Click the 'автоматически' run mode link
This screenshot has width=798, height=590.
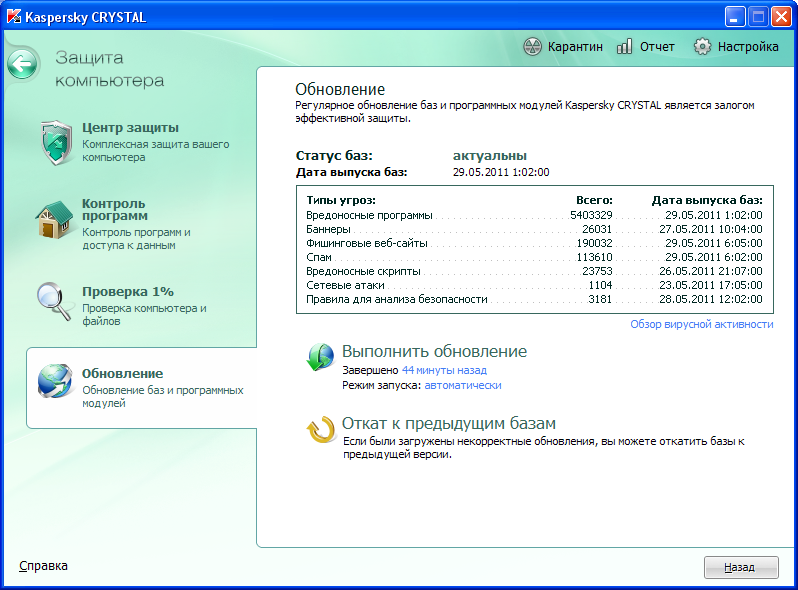pyautogui.click(x=463, y=385)
